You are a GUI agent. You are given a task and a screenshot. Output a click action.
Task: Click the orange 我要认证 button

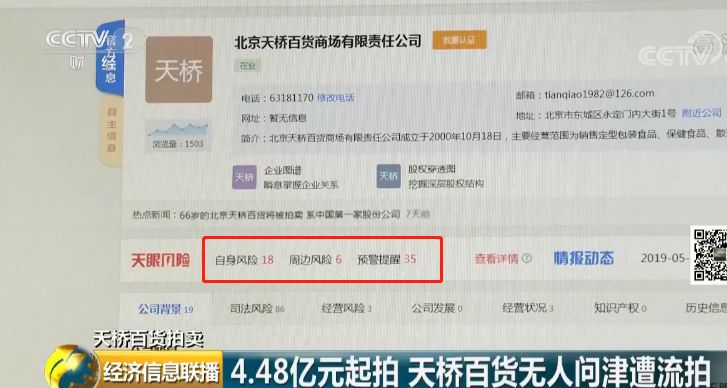click(x=459, y=40)
